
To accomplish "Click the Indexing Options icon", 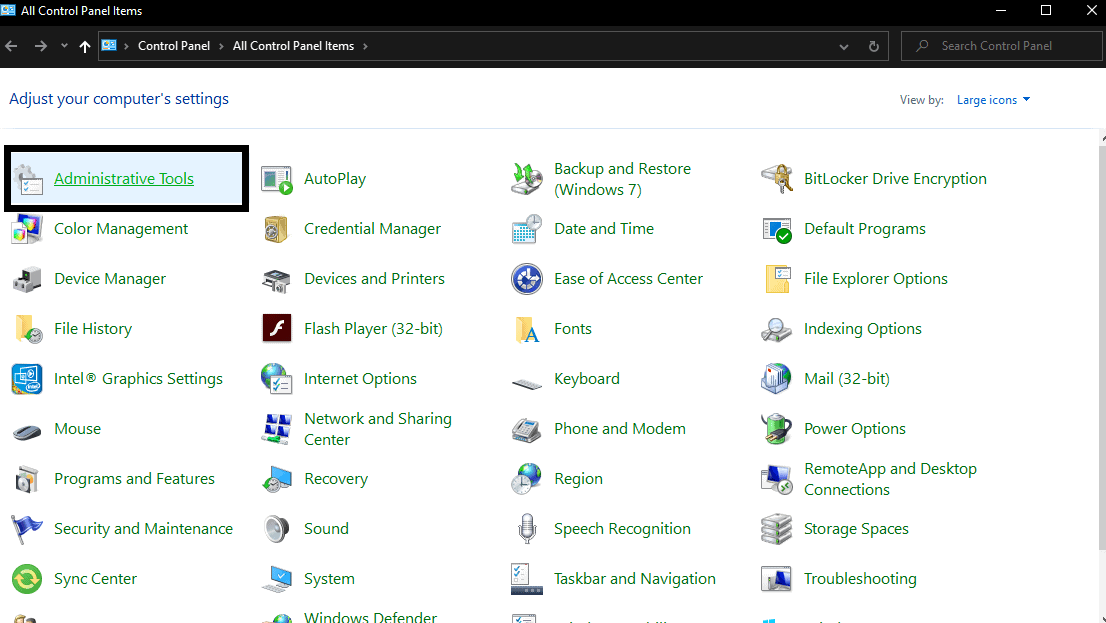I will pyautogui.click(x=777, y=329).
